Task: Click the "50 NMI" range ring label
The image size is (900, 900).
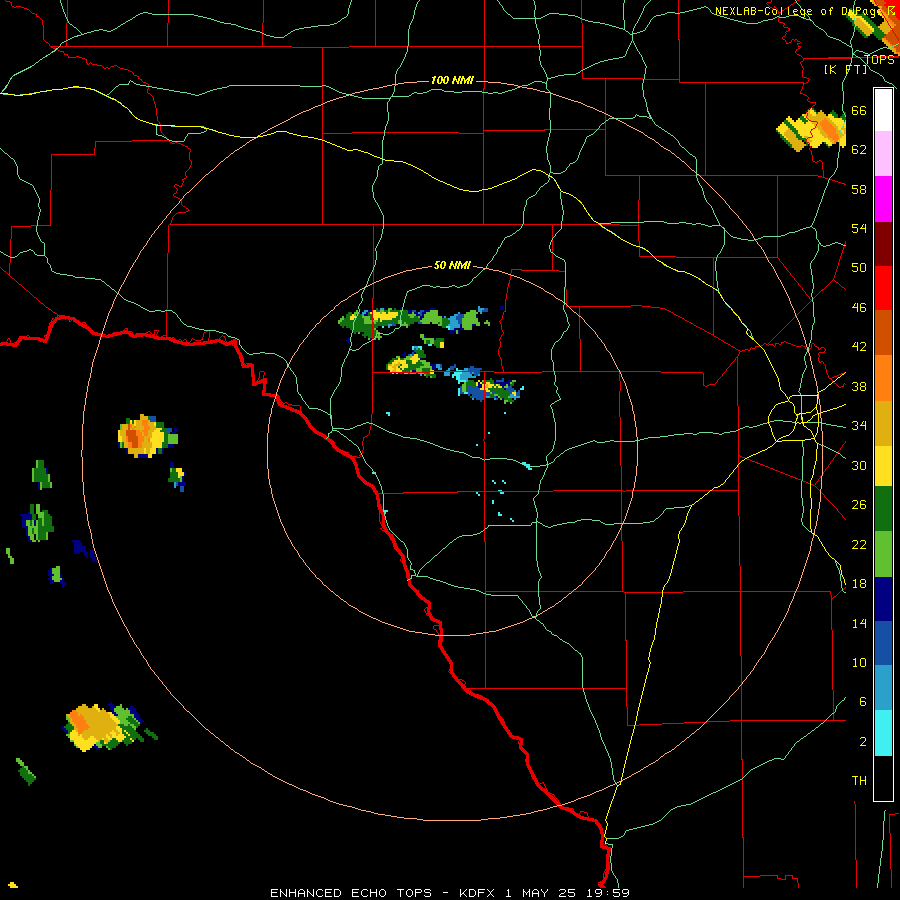Action: [452, 265]
